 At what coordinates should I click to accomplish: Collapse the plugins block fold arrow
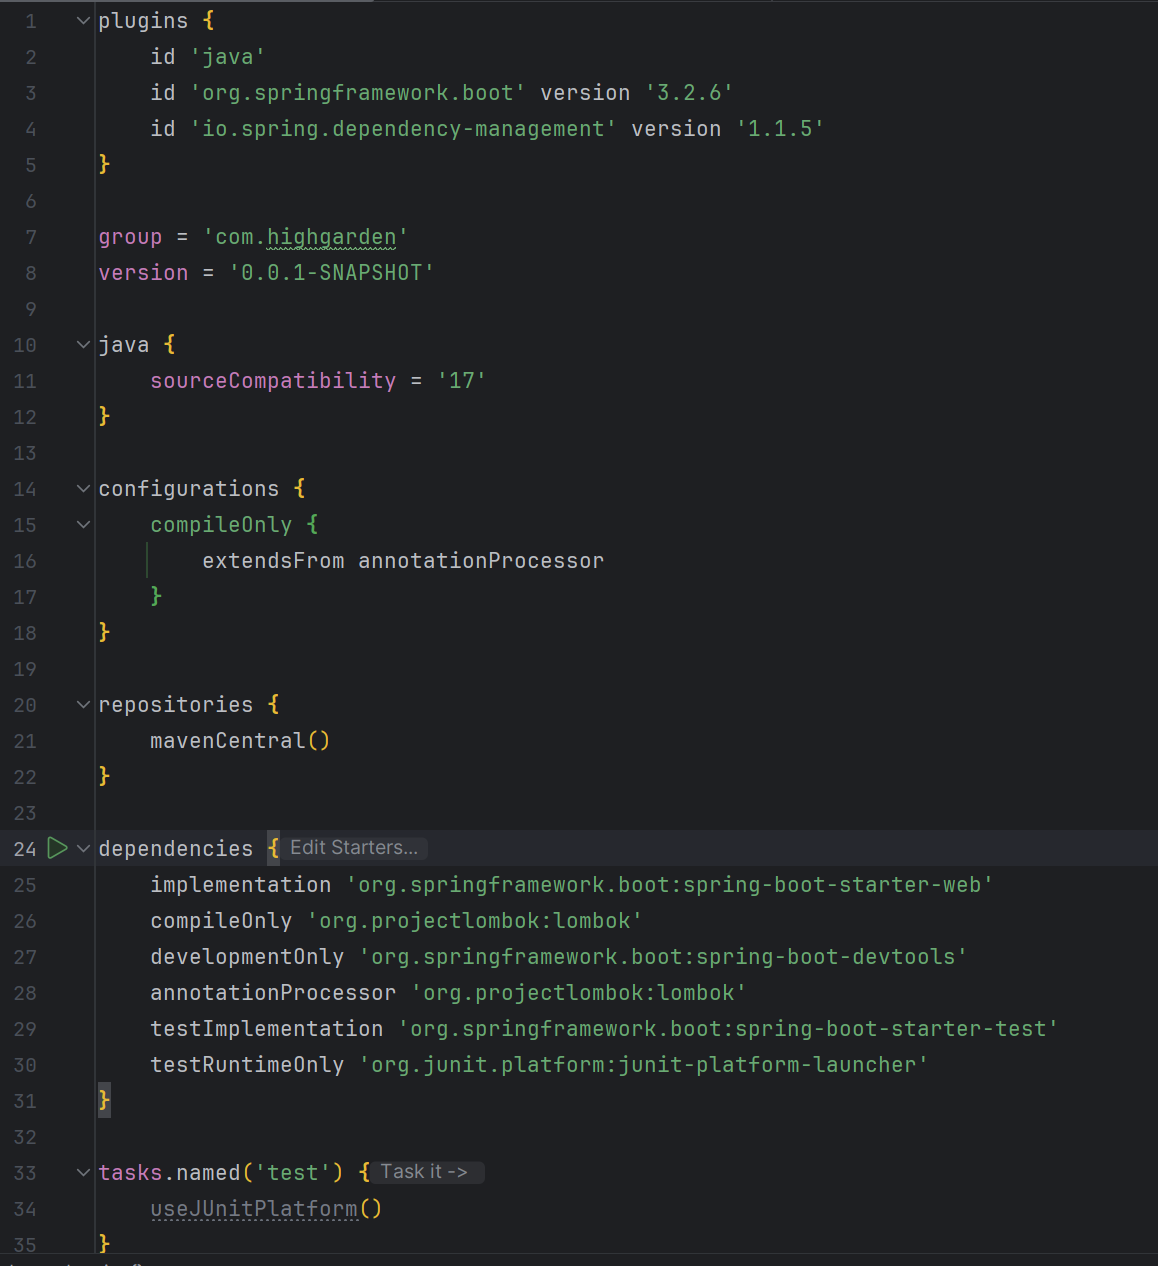click(84, 20)
